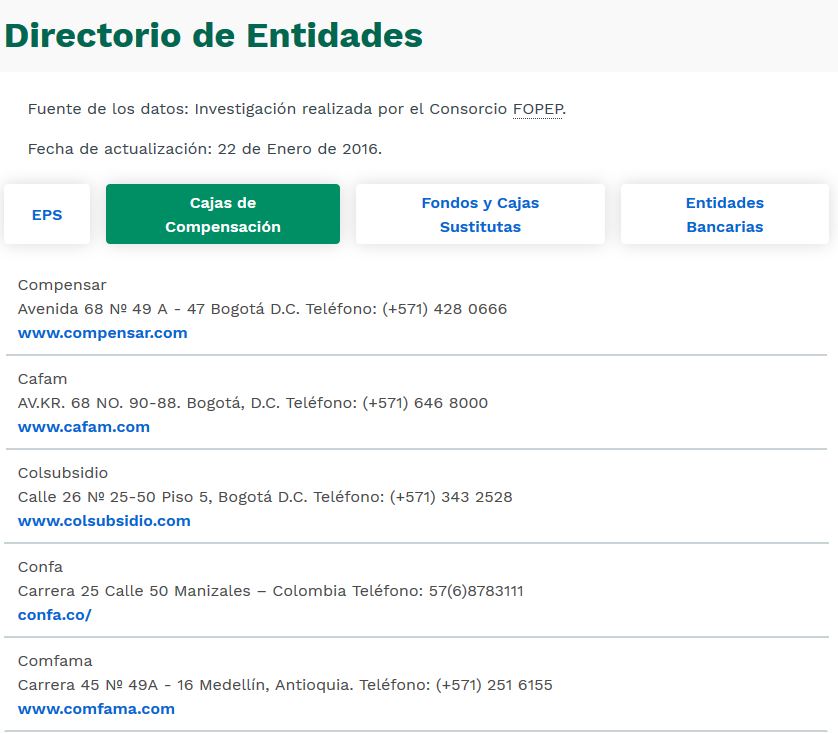
Task: Open the Entidades Bancarias tab
Action: pos(725,214)
